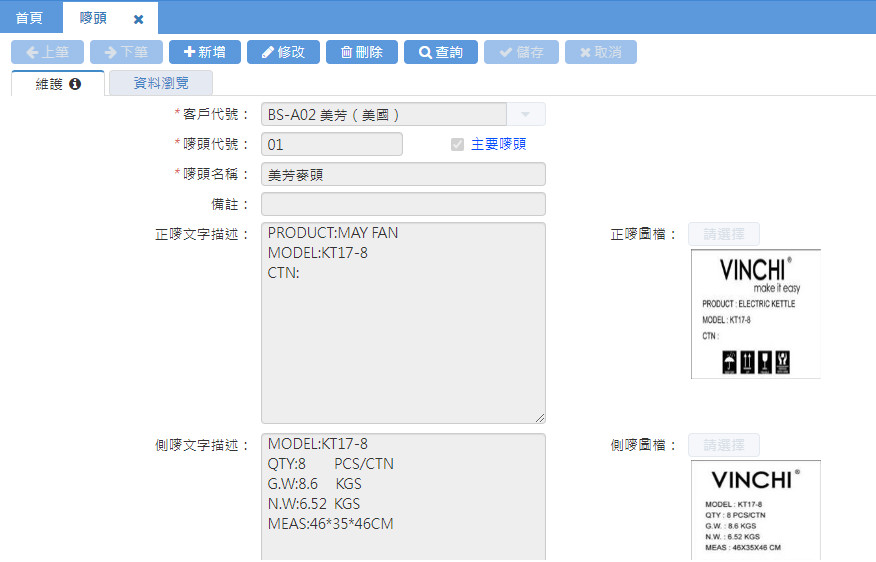Screen dimensions: 876x562
Task: Click the info icon on 維護 tab
Action: [75, 84]
